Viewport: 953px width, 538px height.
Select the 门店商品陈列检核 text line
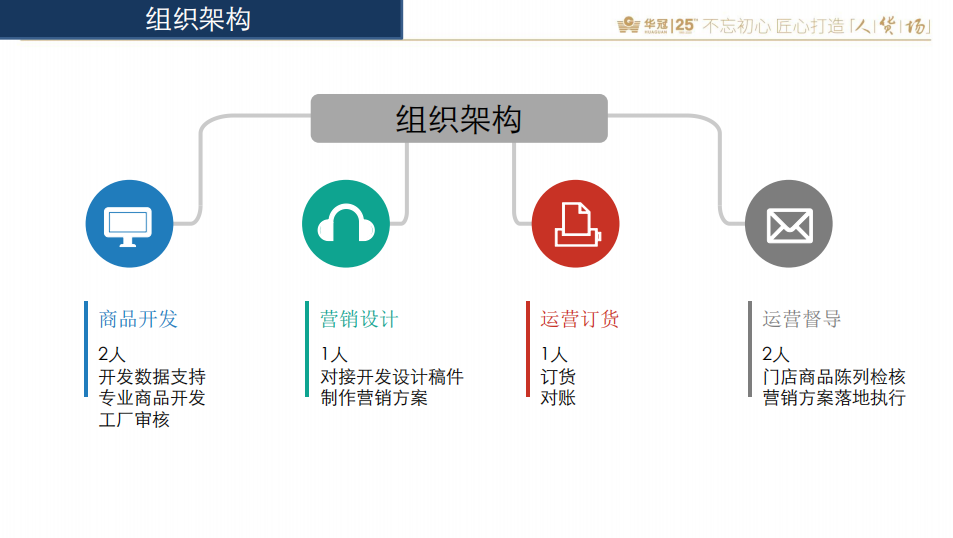[x=833, y=377]
